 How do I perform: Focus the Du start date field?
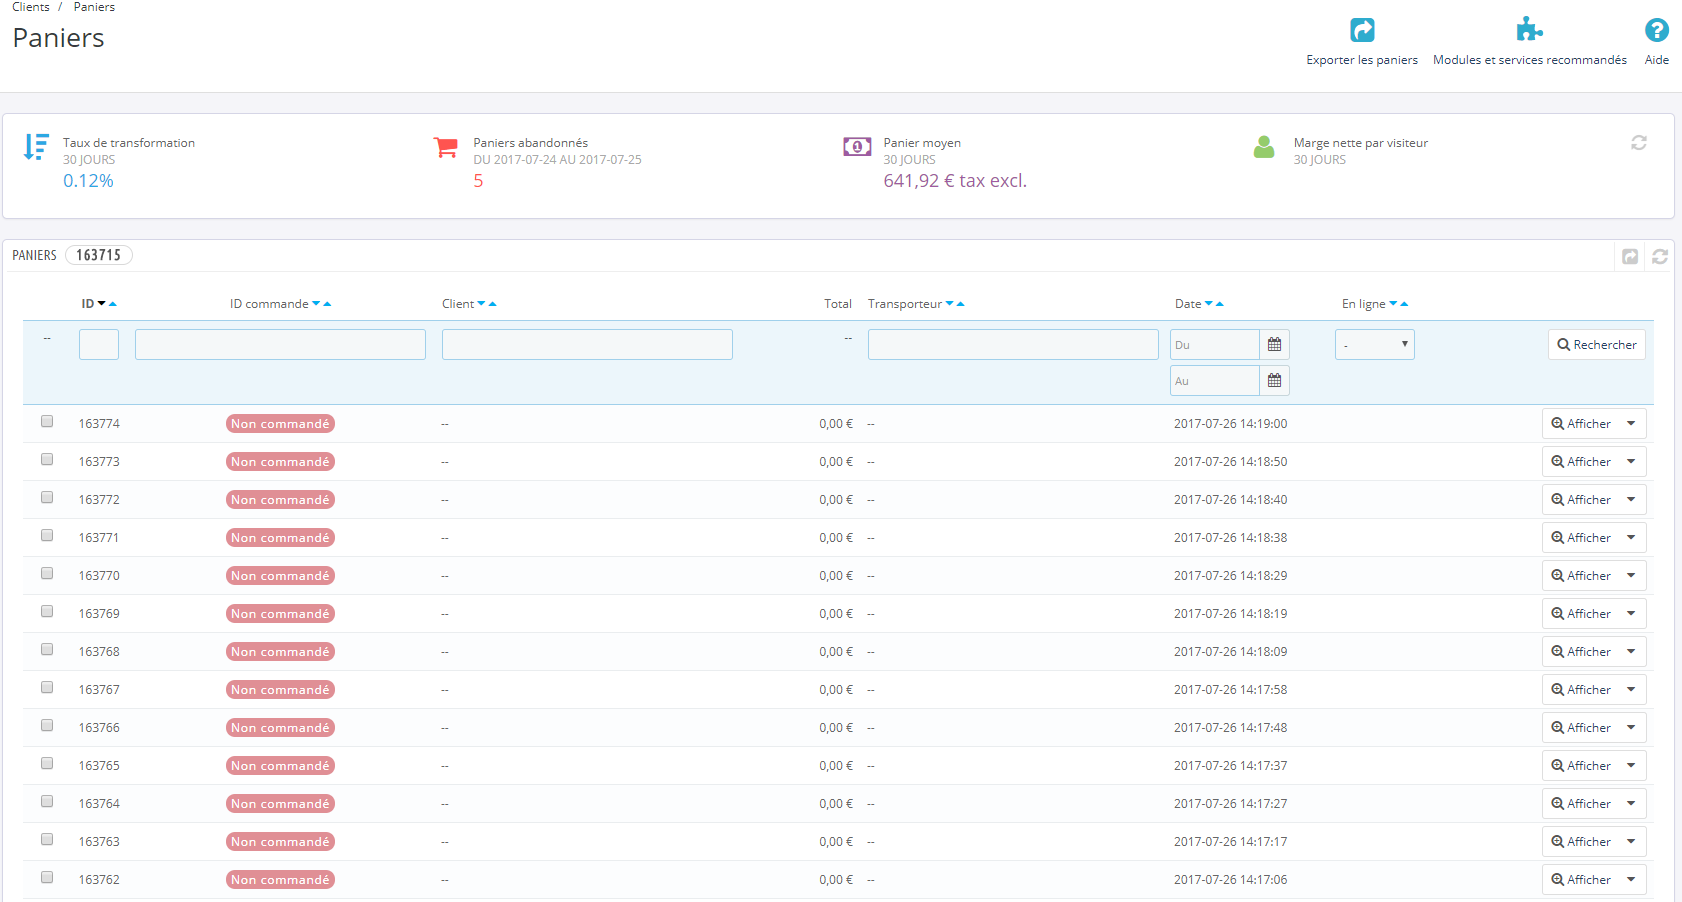point(1215,345)
